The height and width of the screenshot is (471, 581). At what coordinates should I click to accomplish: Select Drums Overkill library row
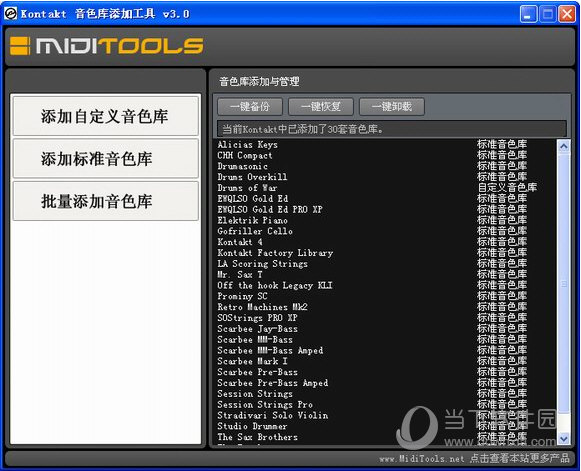point(385,177)
